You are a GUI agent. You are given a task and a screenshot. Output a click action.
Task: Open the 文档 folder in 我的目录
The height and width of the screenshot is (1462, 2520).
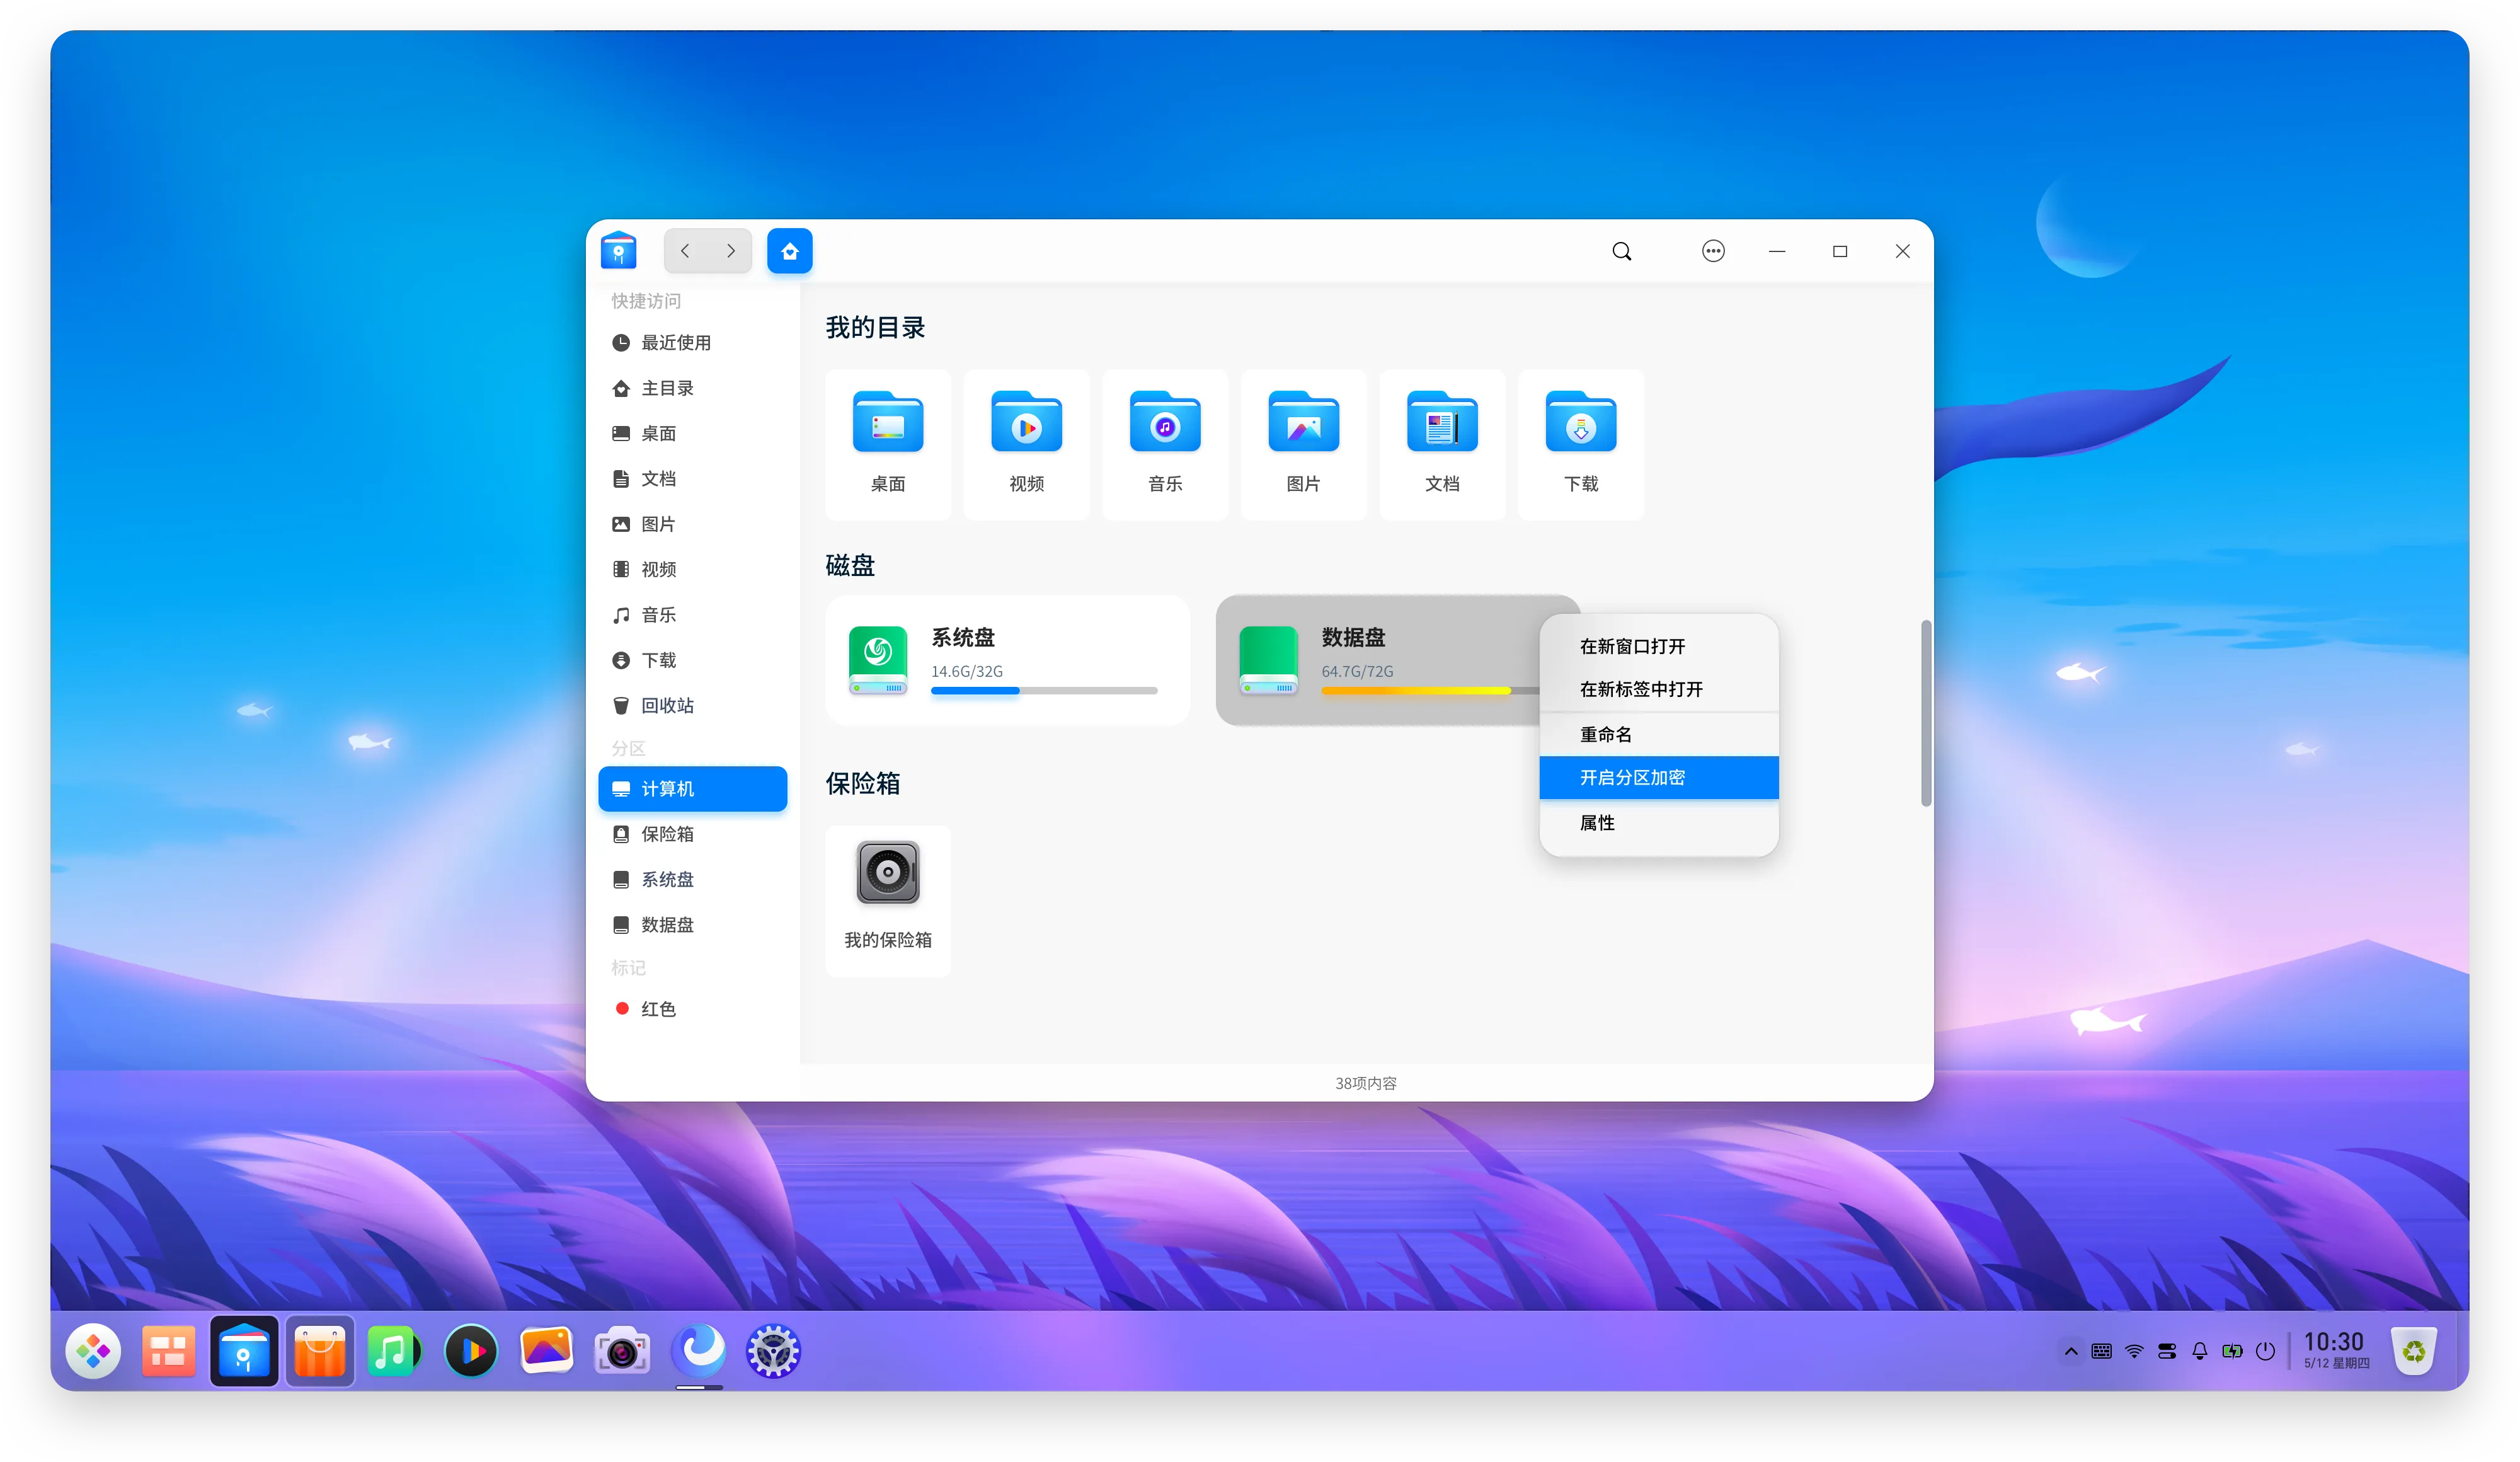pos(1442,444)
